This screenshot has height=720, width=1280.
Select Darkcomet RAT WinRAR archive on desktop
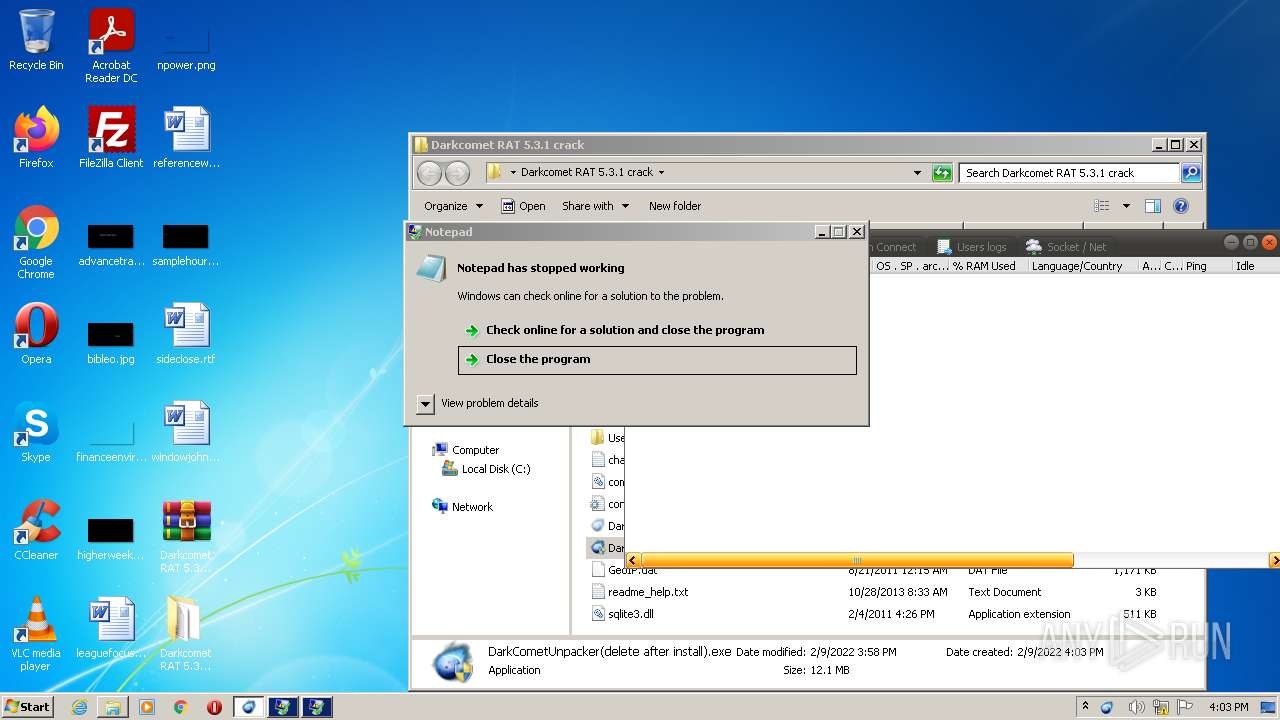(186, 537)
